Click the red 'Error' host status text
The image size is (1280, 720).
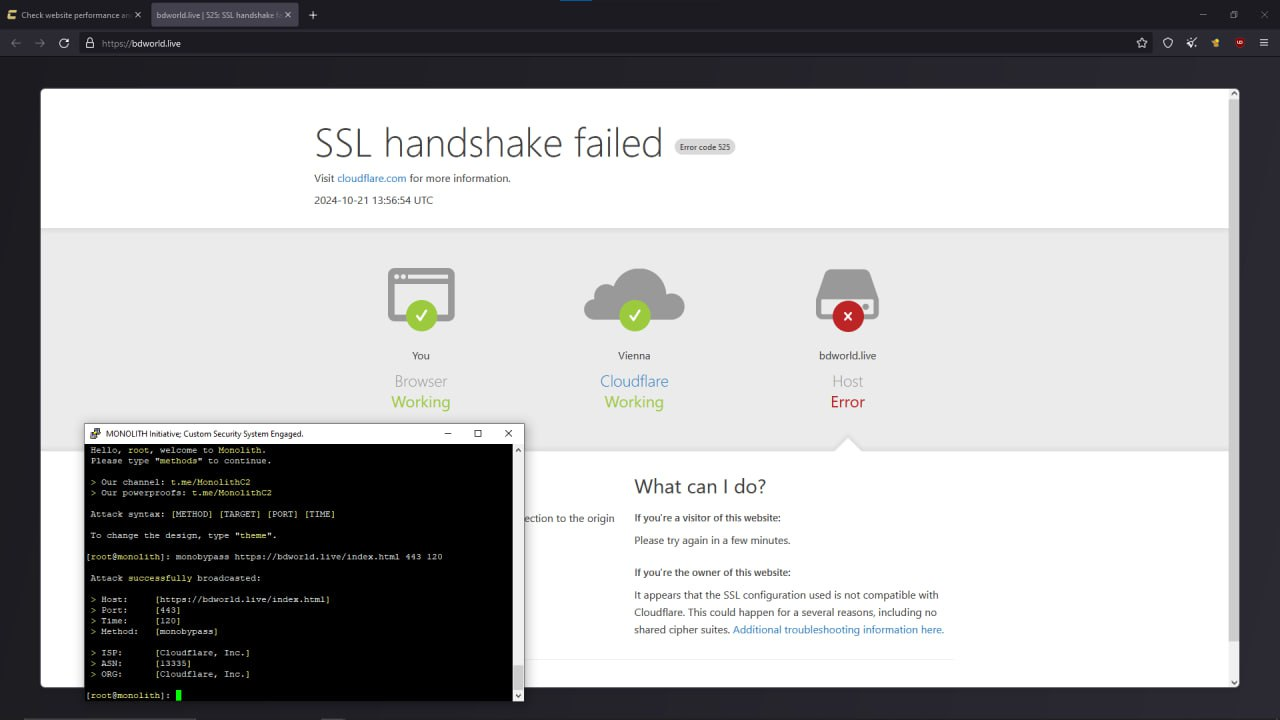847,402
